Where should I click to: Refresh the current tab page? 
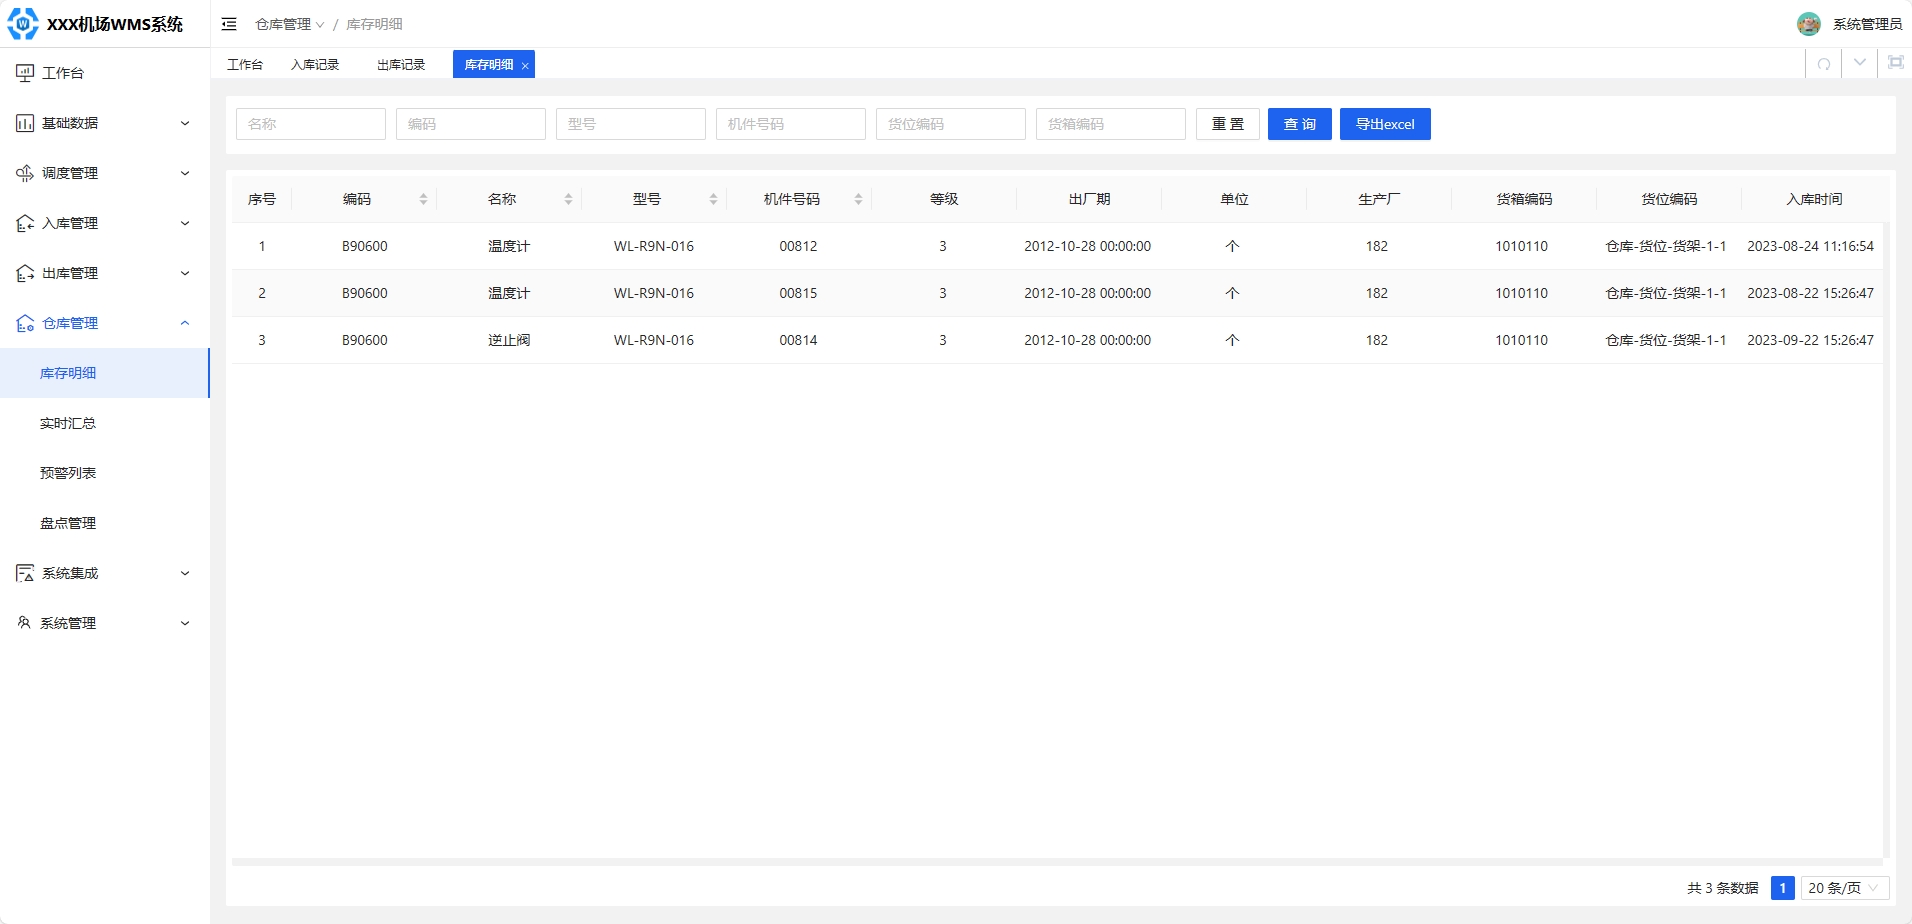(x=1824, y=64)
